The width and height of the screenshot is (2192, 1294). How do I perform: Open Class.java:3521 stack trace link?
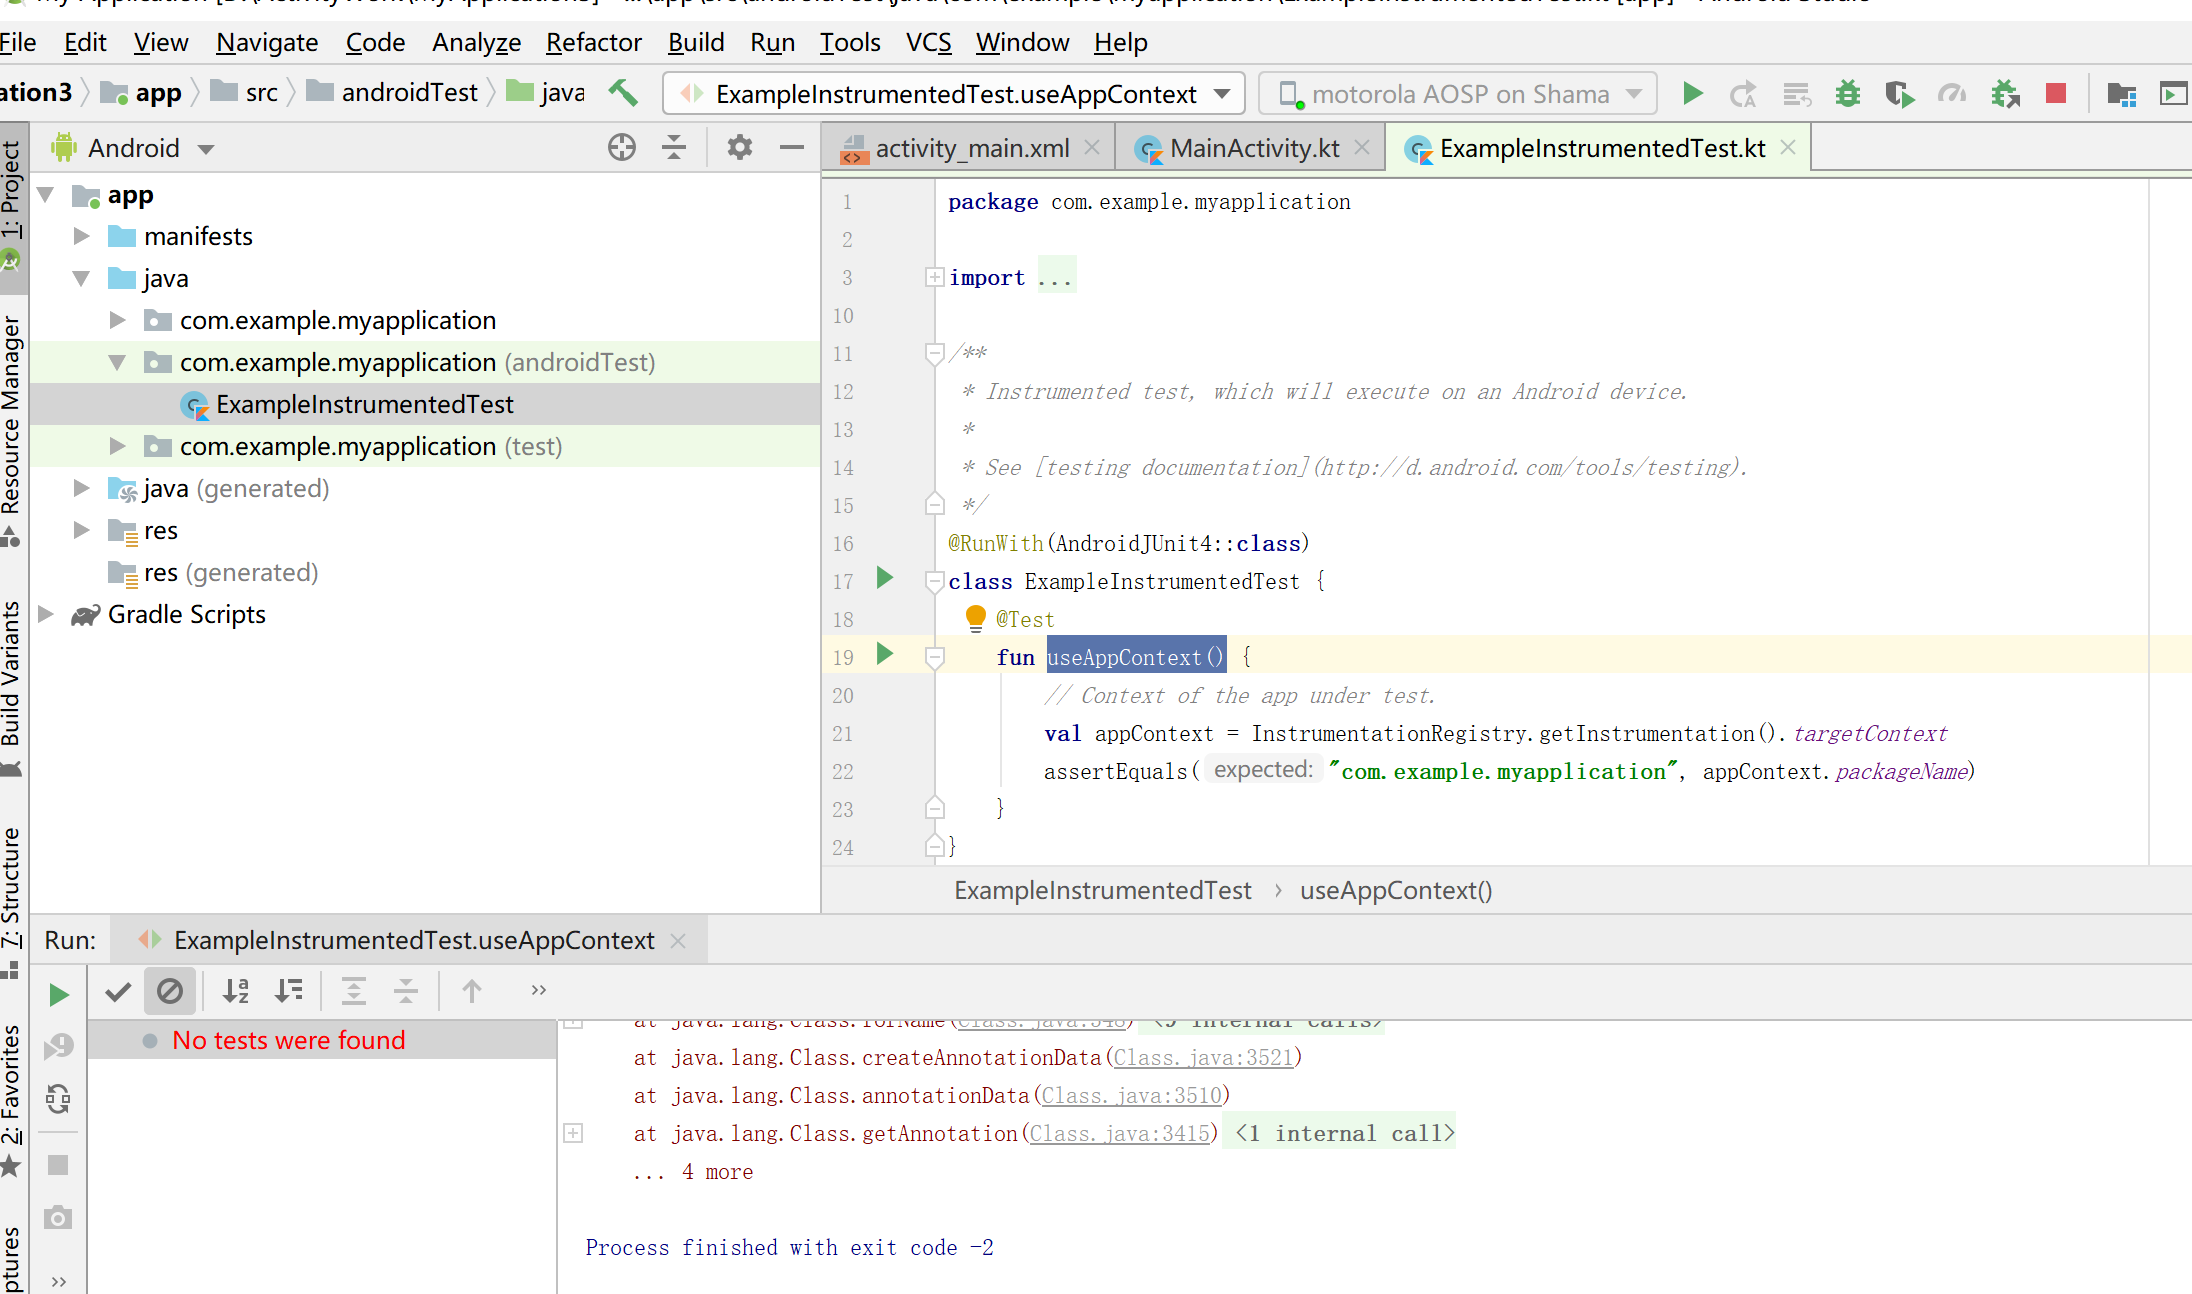(x=1204, y=1057)
